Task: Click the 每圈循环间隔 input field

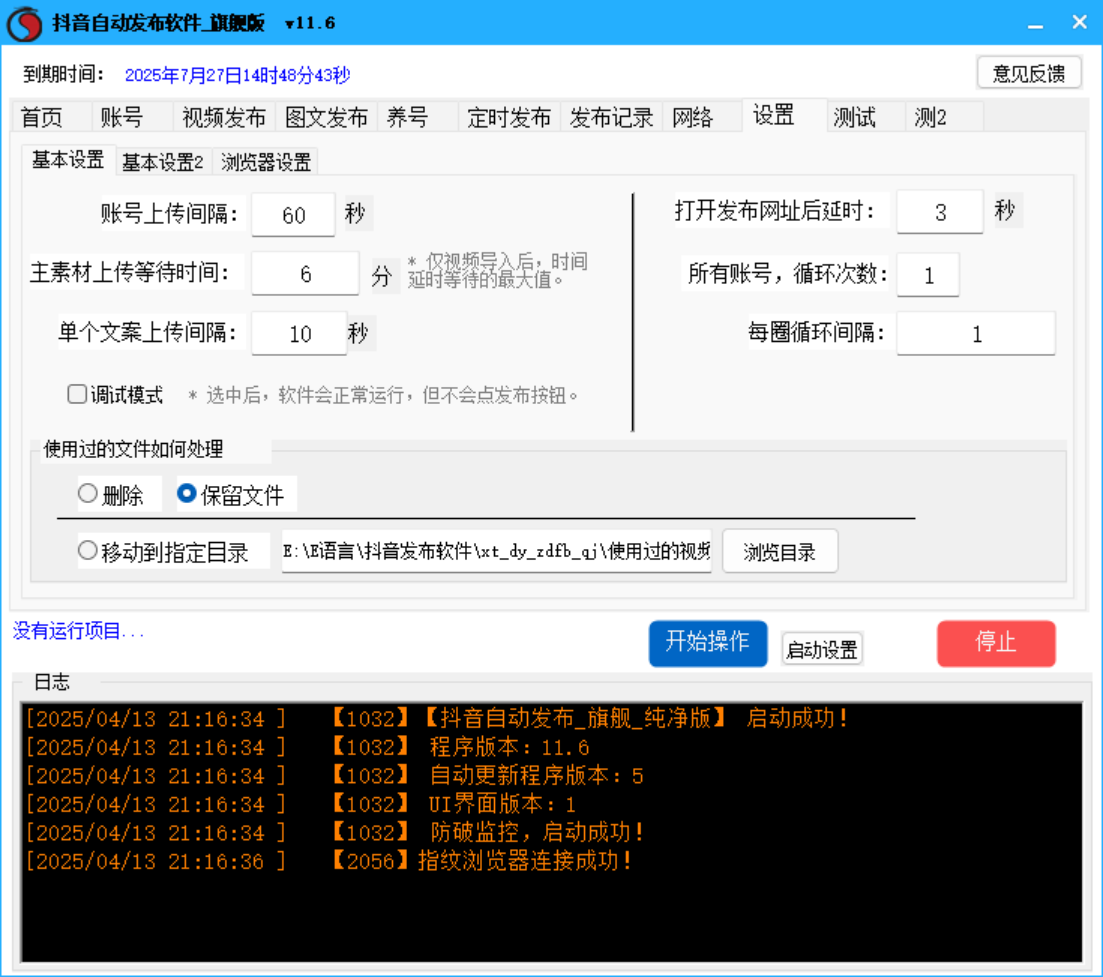Action: pos(976,333)
